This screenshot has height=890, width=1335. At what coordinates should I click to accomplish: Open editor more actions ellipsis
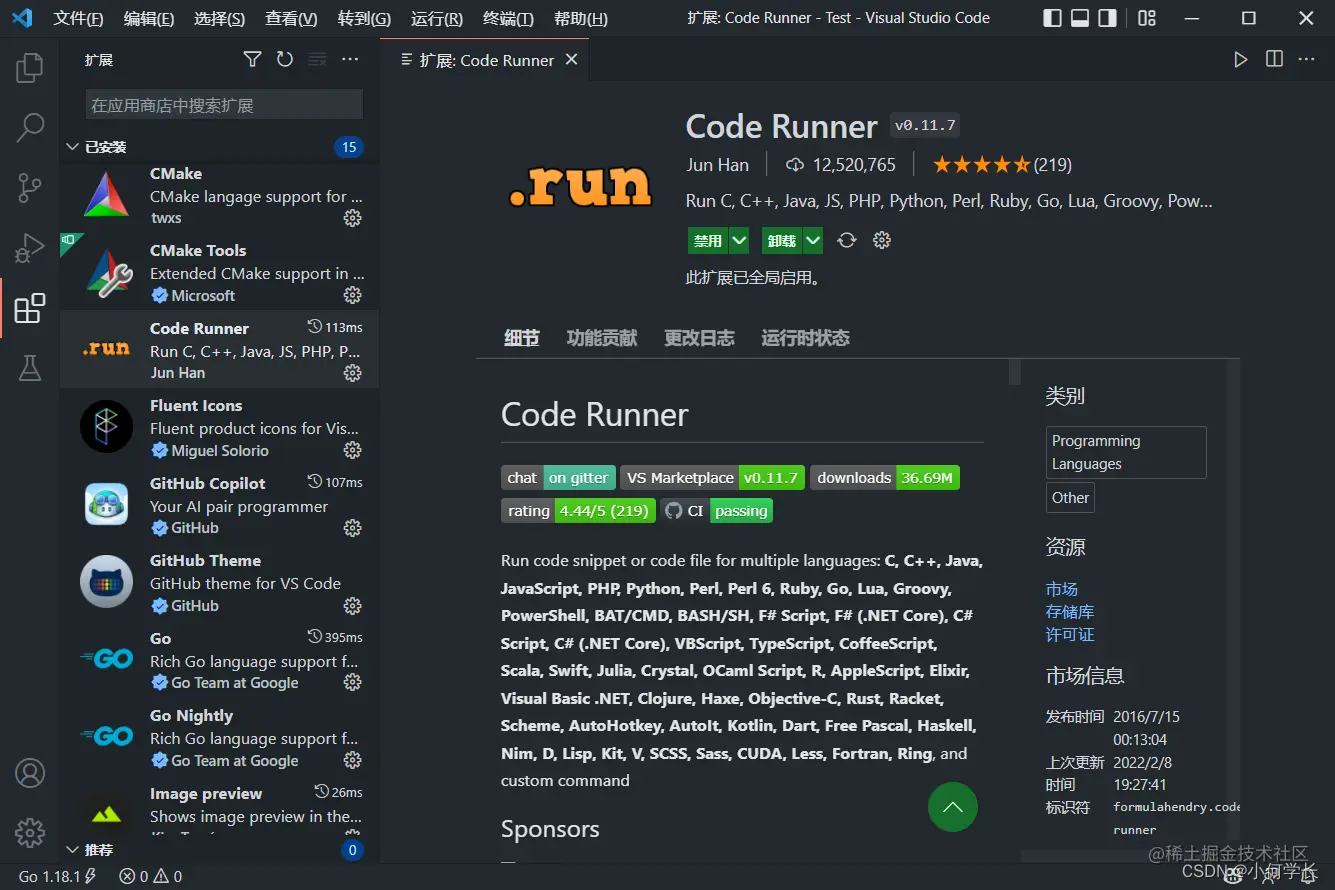[1307, 60]
